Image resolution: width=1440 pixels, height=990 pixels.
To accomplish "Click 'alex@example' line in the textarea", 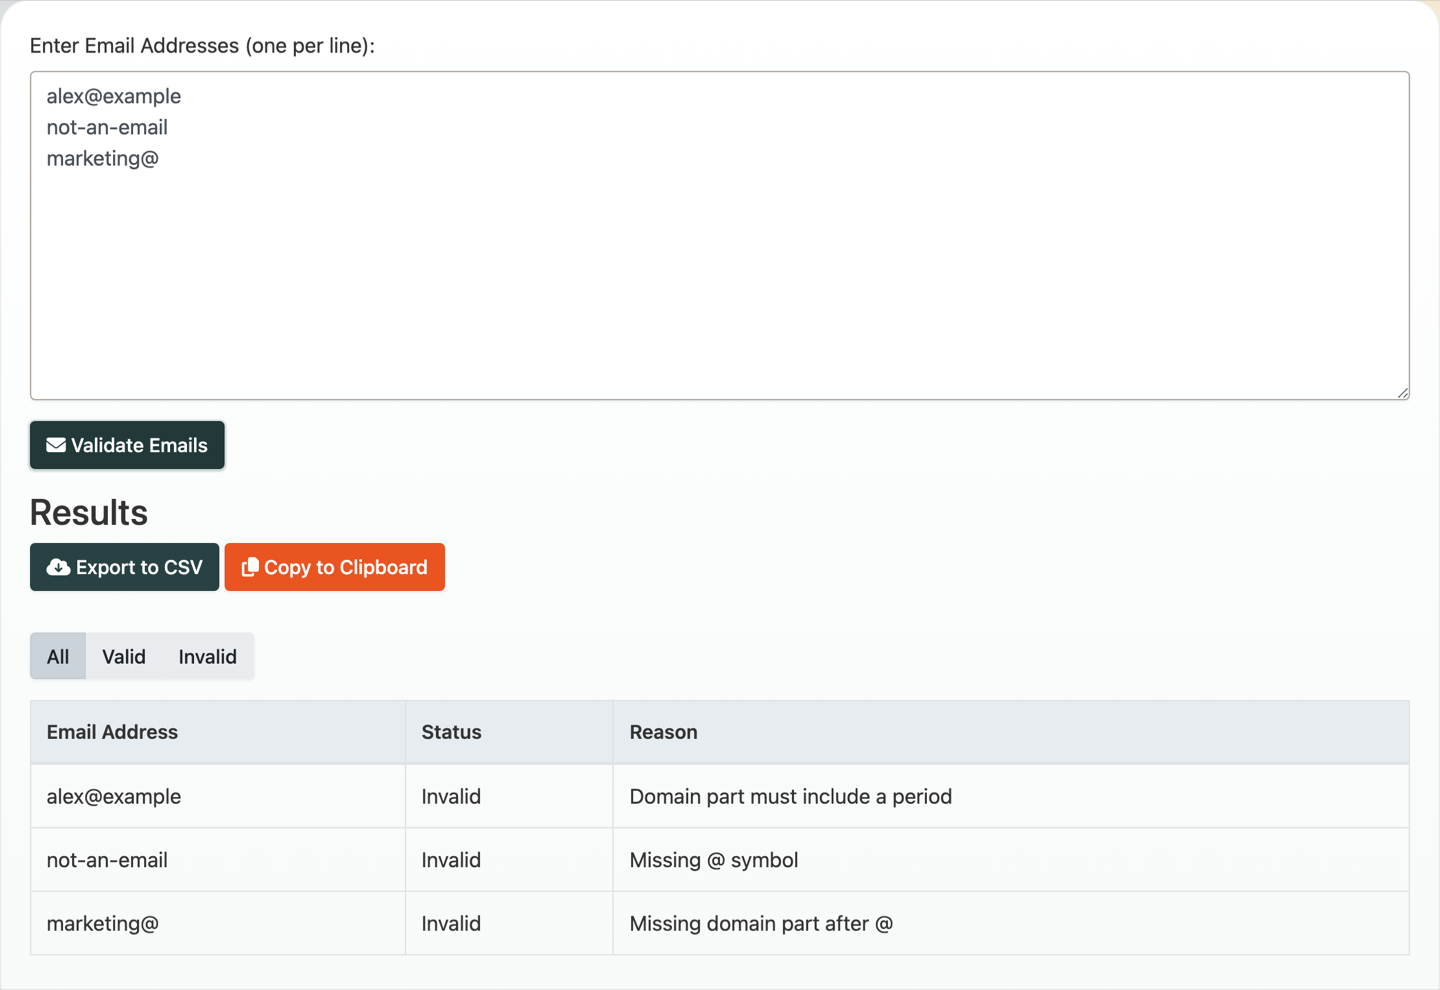I will pyautogui.click(x=114, y=96).
